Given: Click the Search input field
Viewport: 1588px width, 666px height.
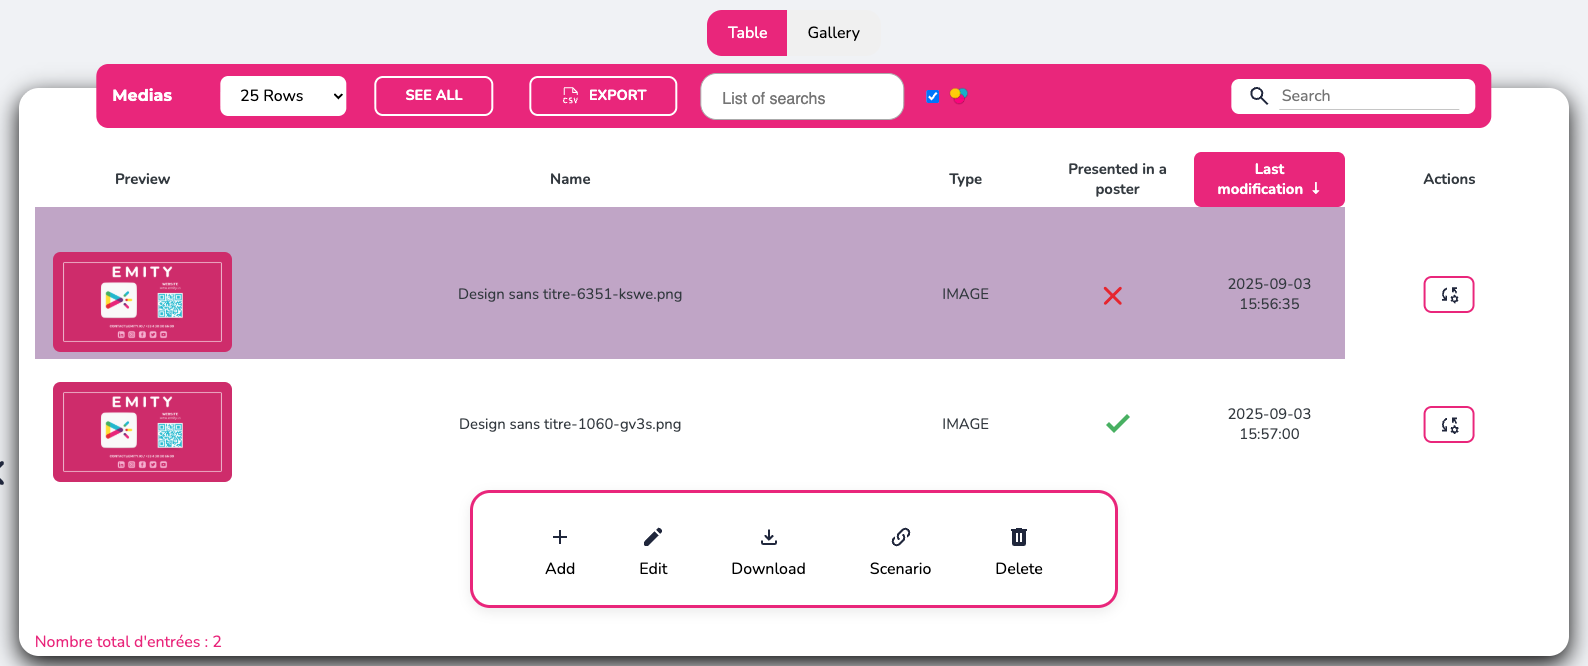Looking at the screenshot, I should (x=1369, y=96).
